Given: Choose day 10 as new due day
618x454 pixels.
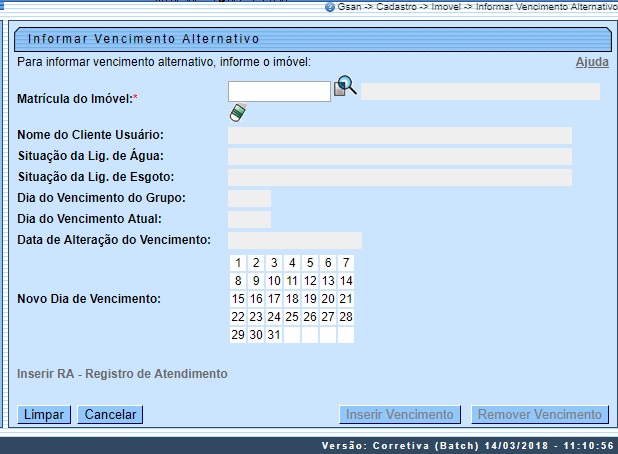Looking at the screenshot, I should (x=274, y=281).
